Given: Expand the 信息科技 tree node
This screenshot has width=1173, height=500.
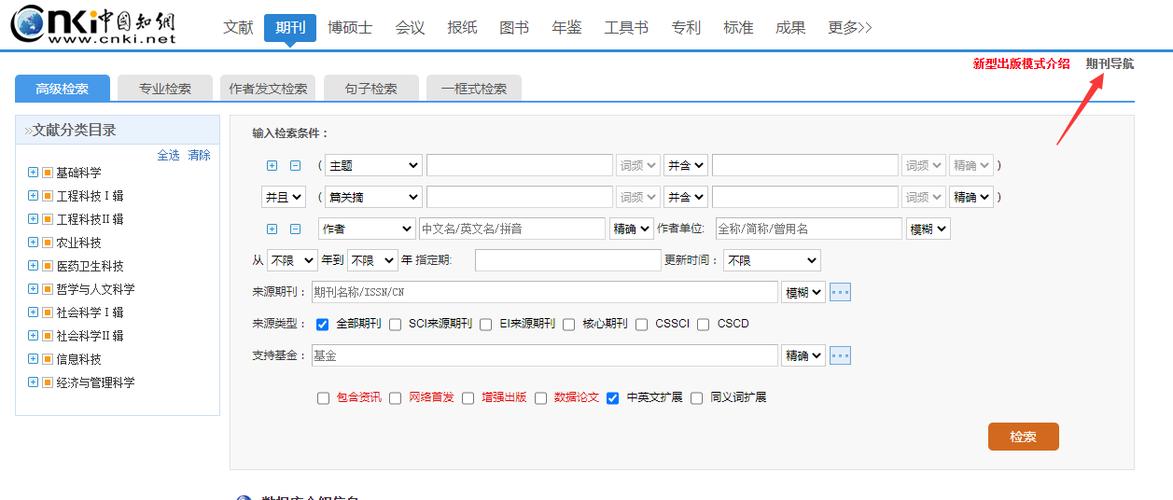Looking at the screenshot, I should point(32,359).
